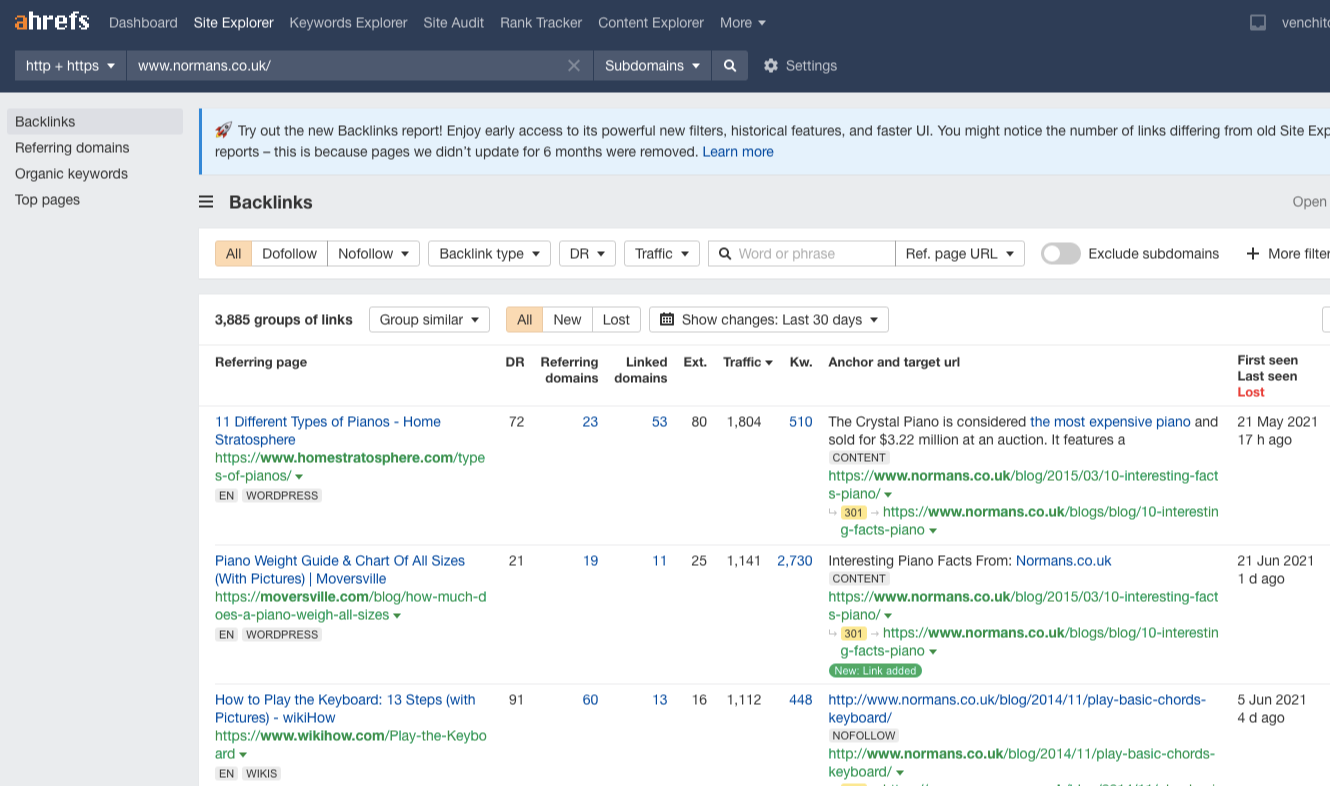Click Referring domains column header
The height and width of the screenshot is (786, 1330).
[x=569, y=370]
